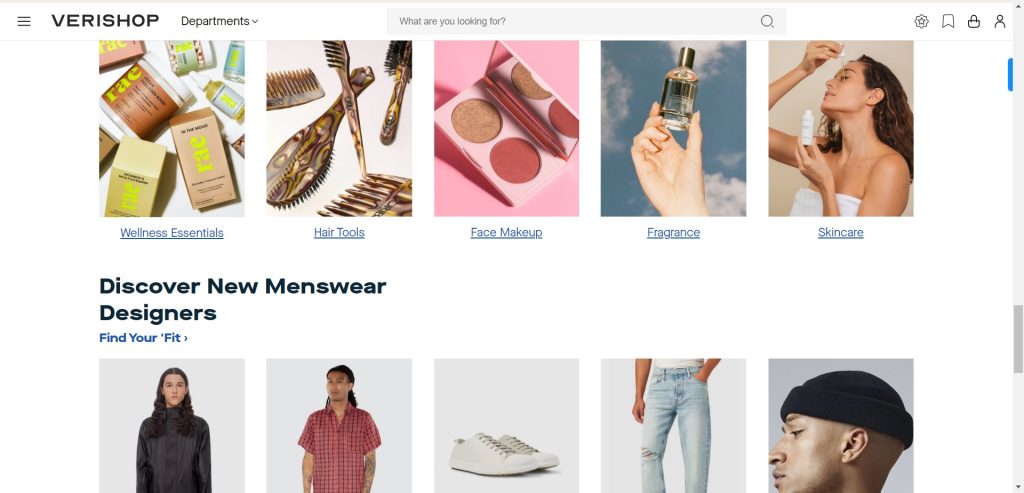Select the perfume bottle image
Viewport: 1024px width, 493px height.
tap(673, 129)
